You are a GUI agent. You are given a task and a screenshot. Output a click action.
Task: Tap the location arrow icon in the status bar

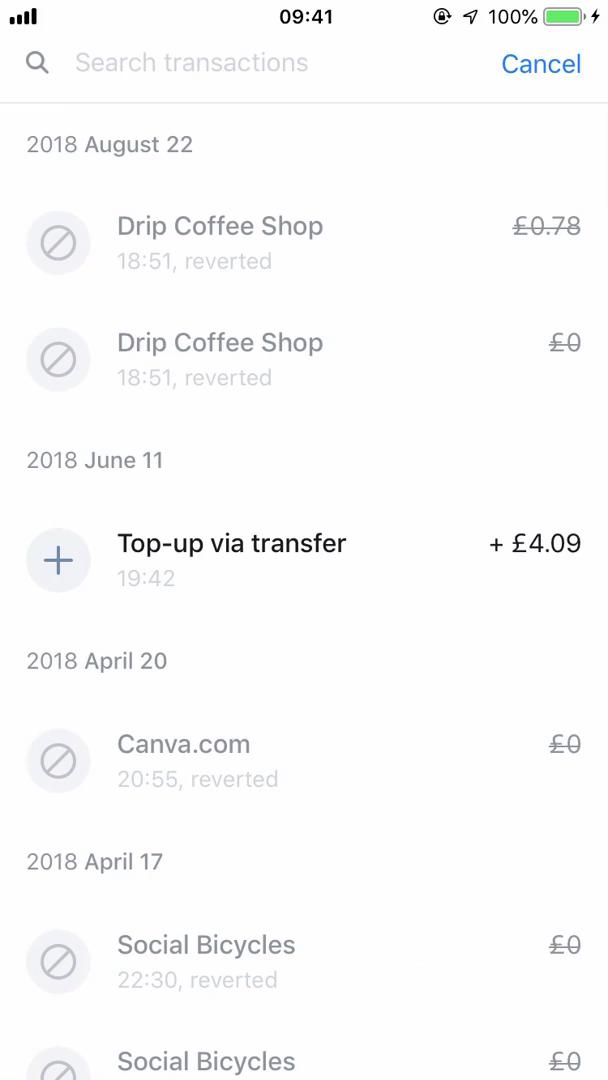(470, 16)
